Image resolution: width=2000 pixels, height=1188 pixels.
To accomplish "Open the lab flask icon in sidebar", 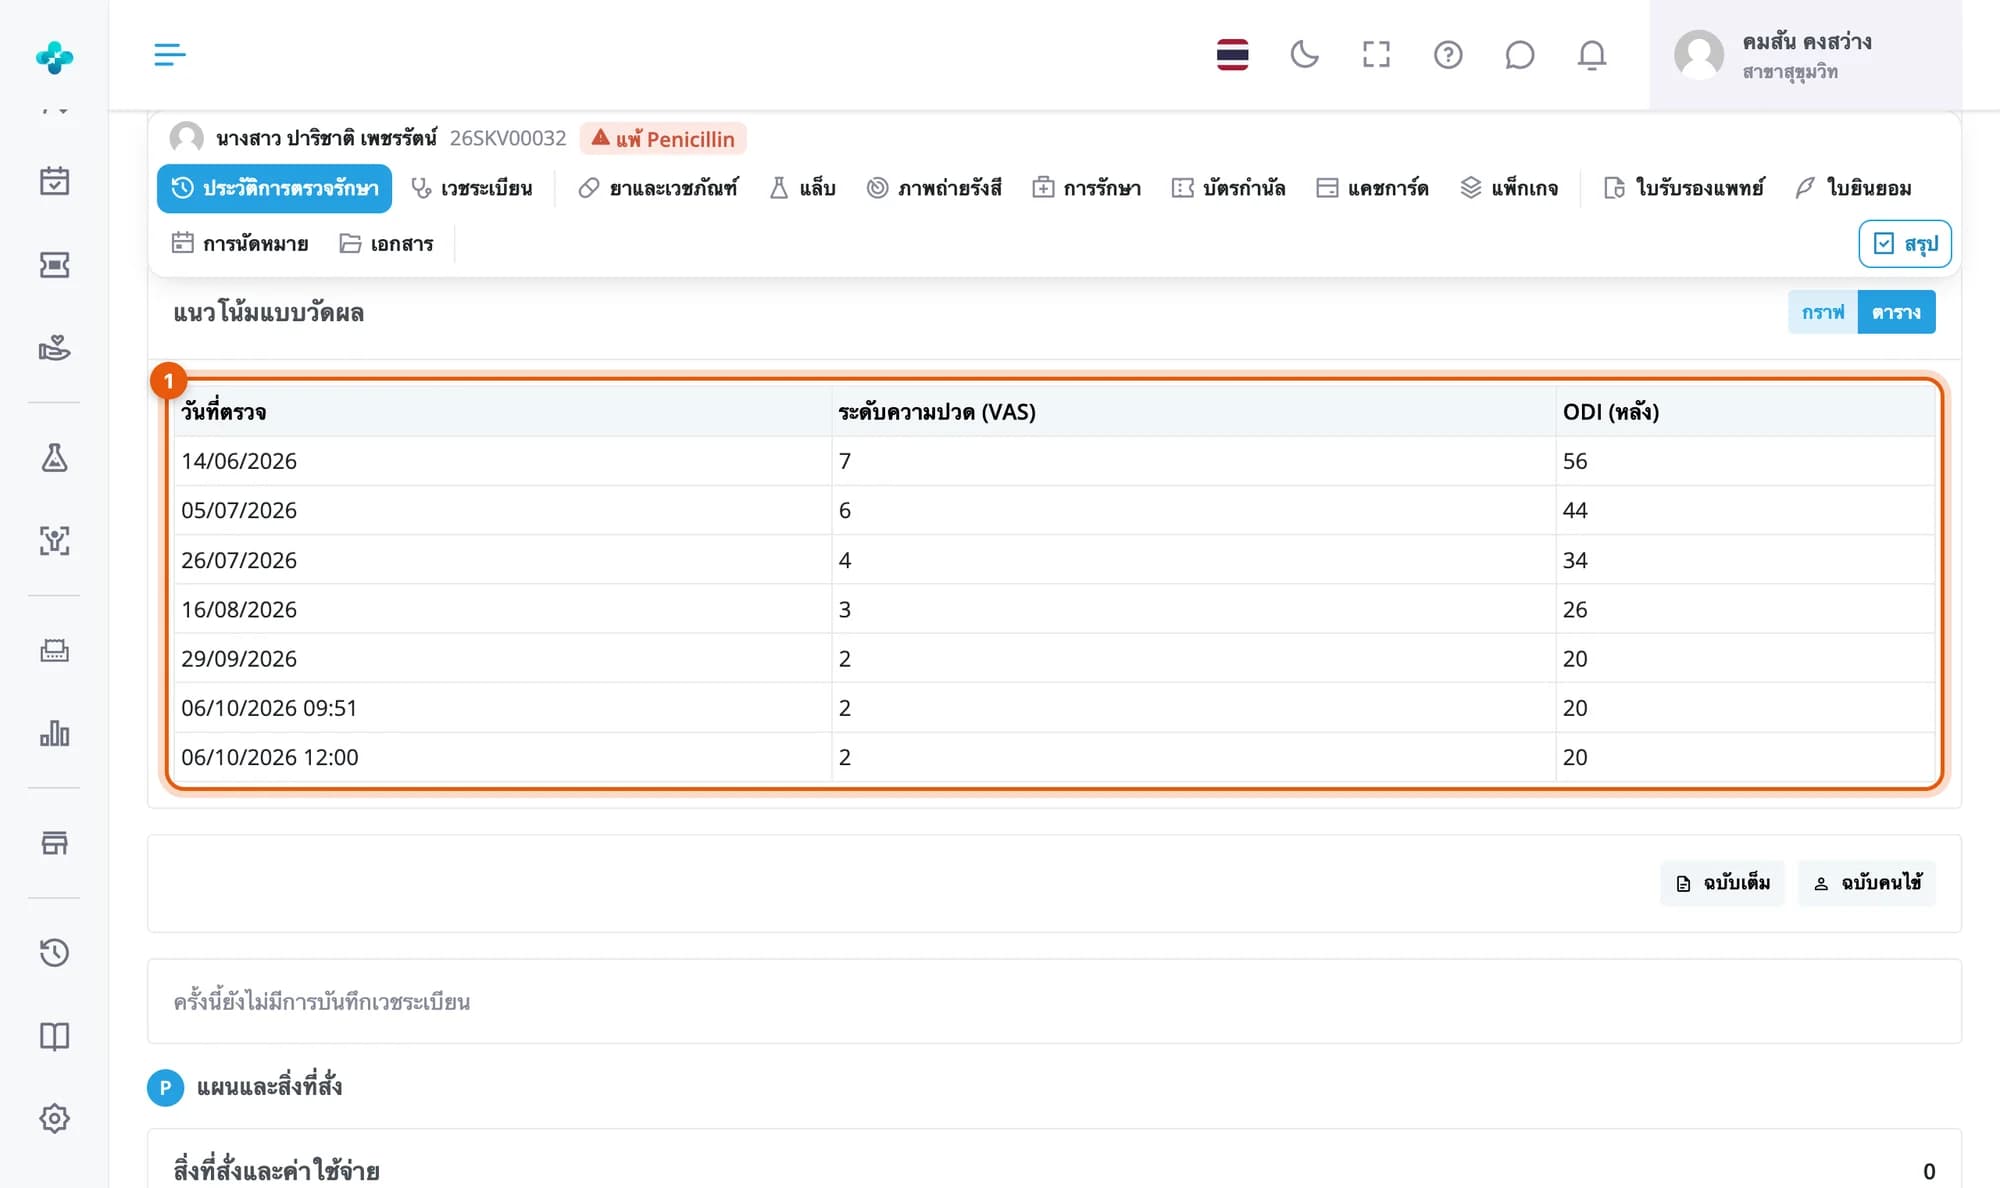I will (54, 457).
